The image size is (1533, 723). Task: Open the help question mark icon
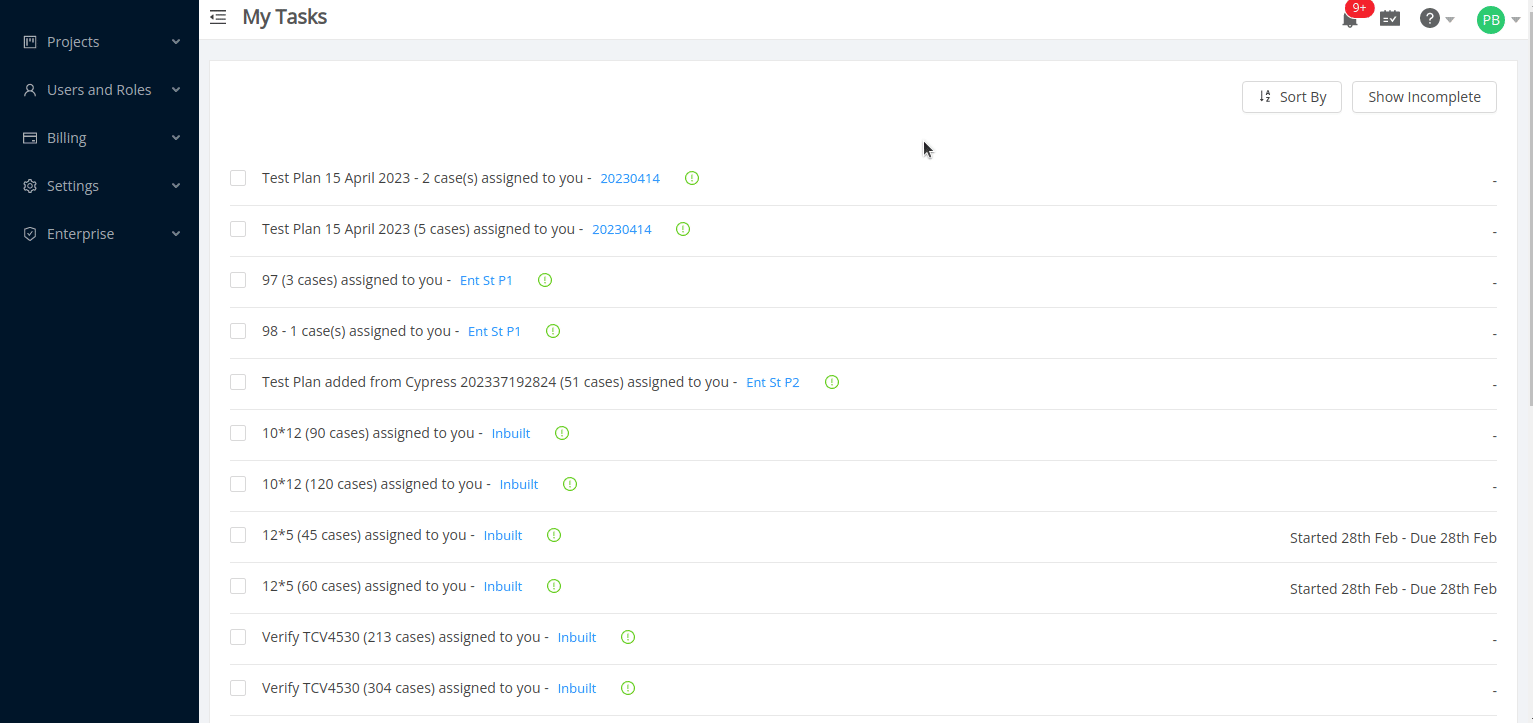coord(1430,18)
